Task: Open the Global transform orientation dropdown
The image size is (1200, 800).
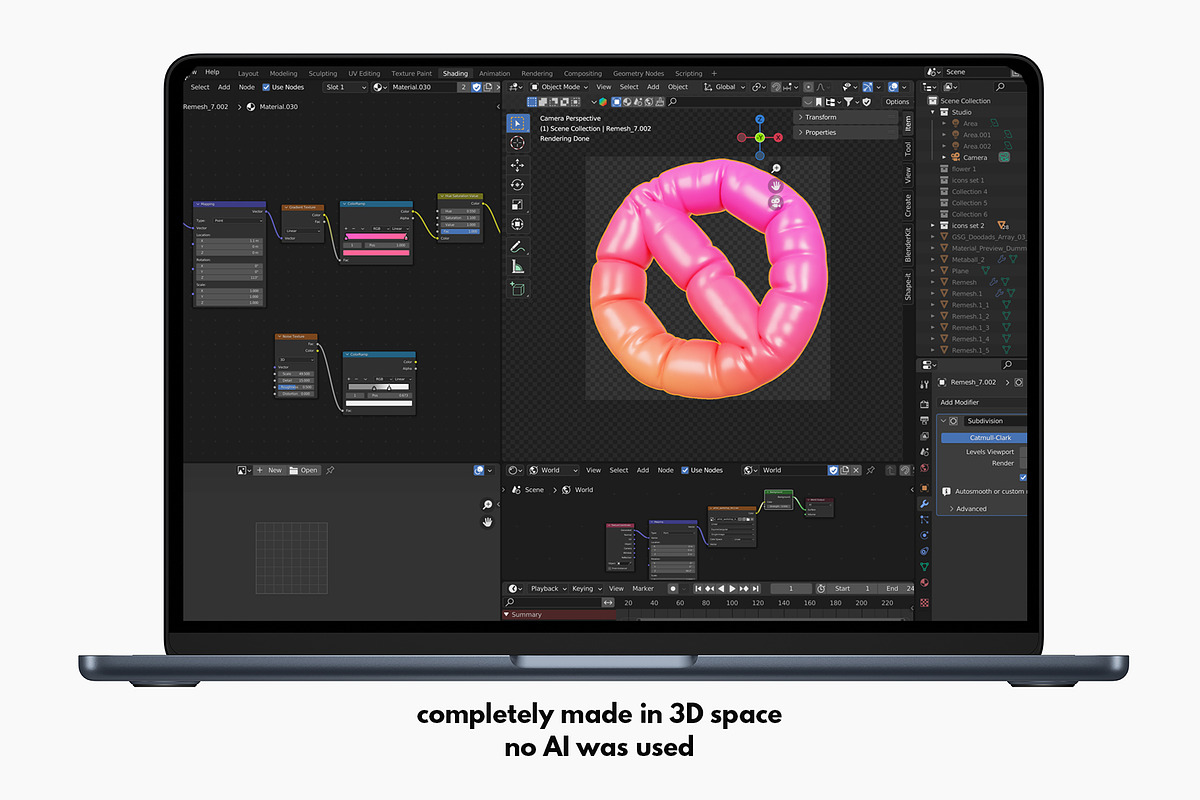Action: 726,87
